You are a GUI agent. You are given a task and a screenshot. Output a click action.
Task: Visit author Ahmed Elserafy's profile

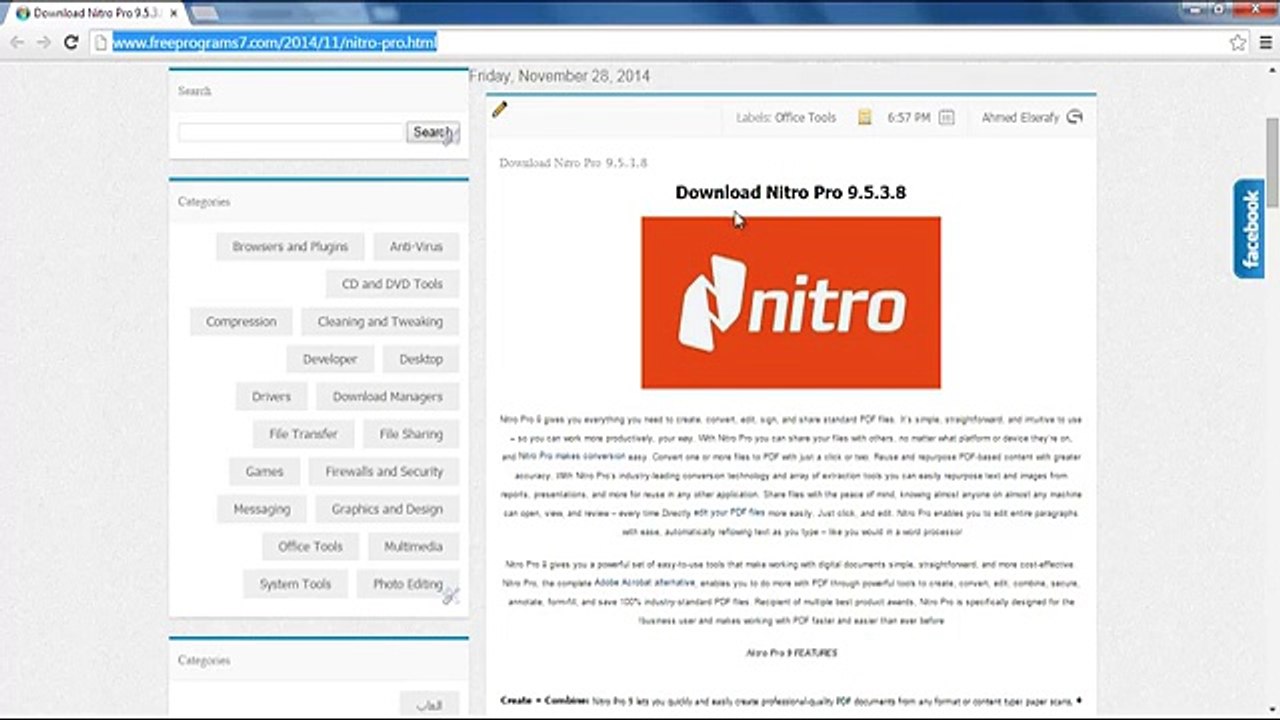(x=1020, y=118)
